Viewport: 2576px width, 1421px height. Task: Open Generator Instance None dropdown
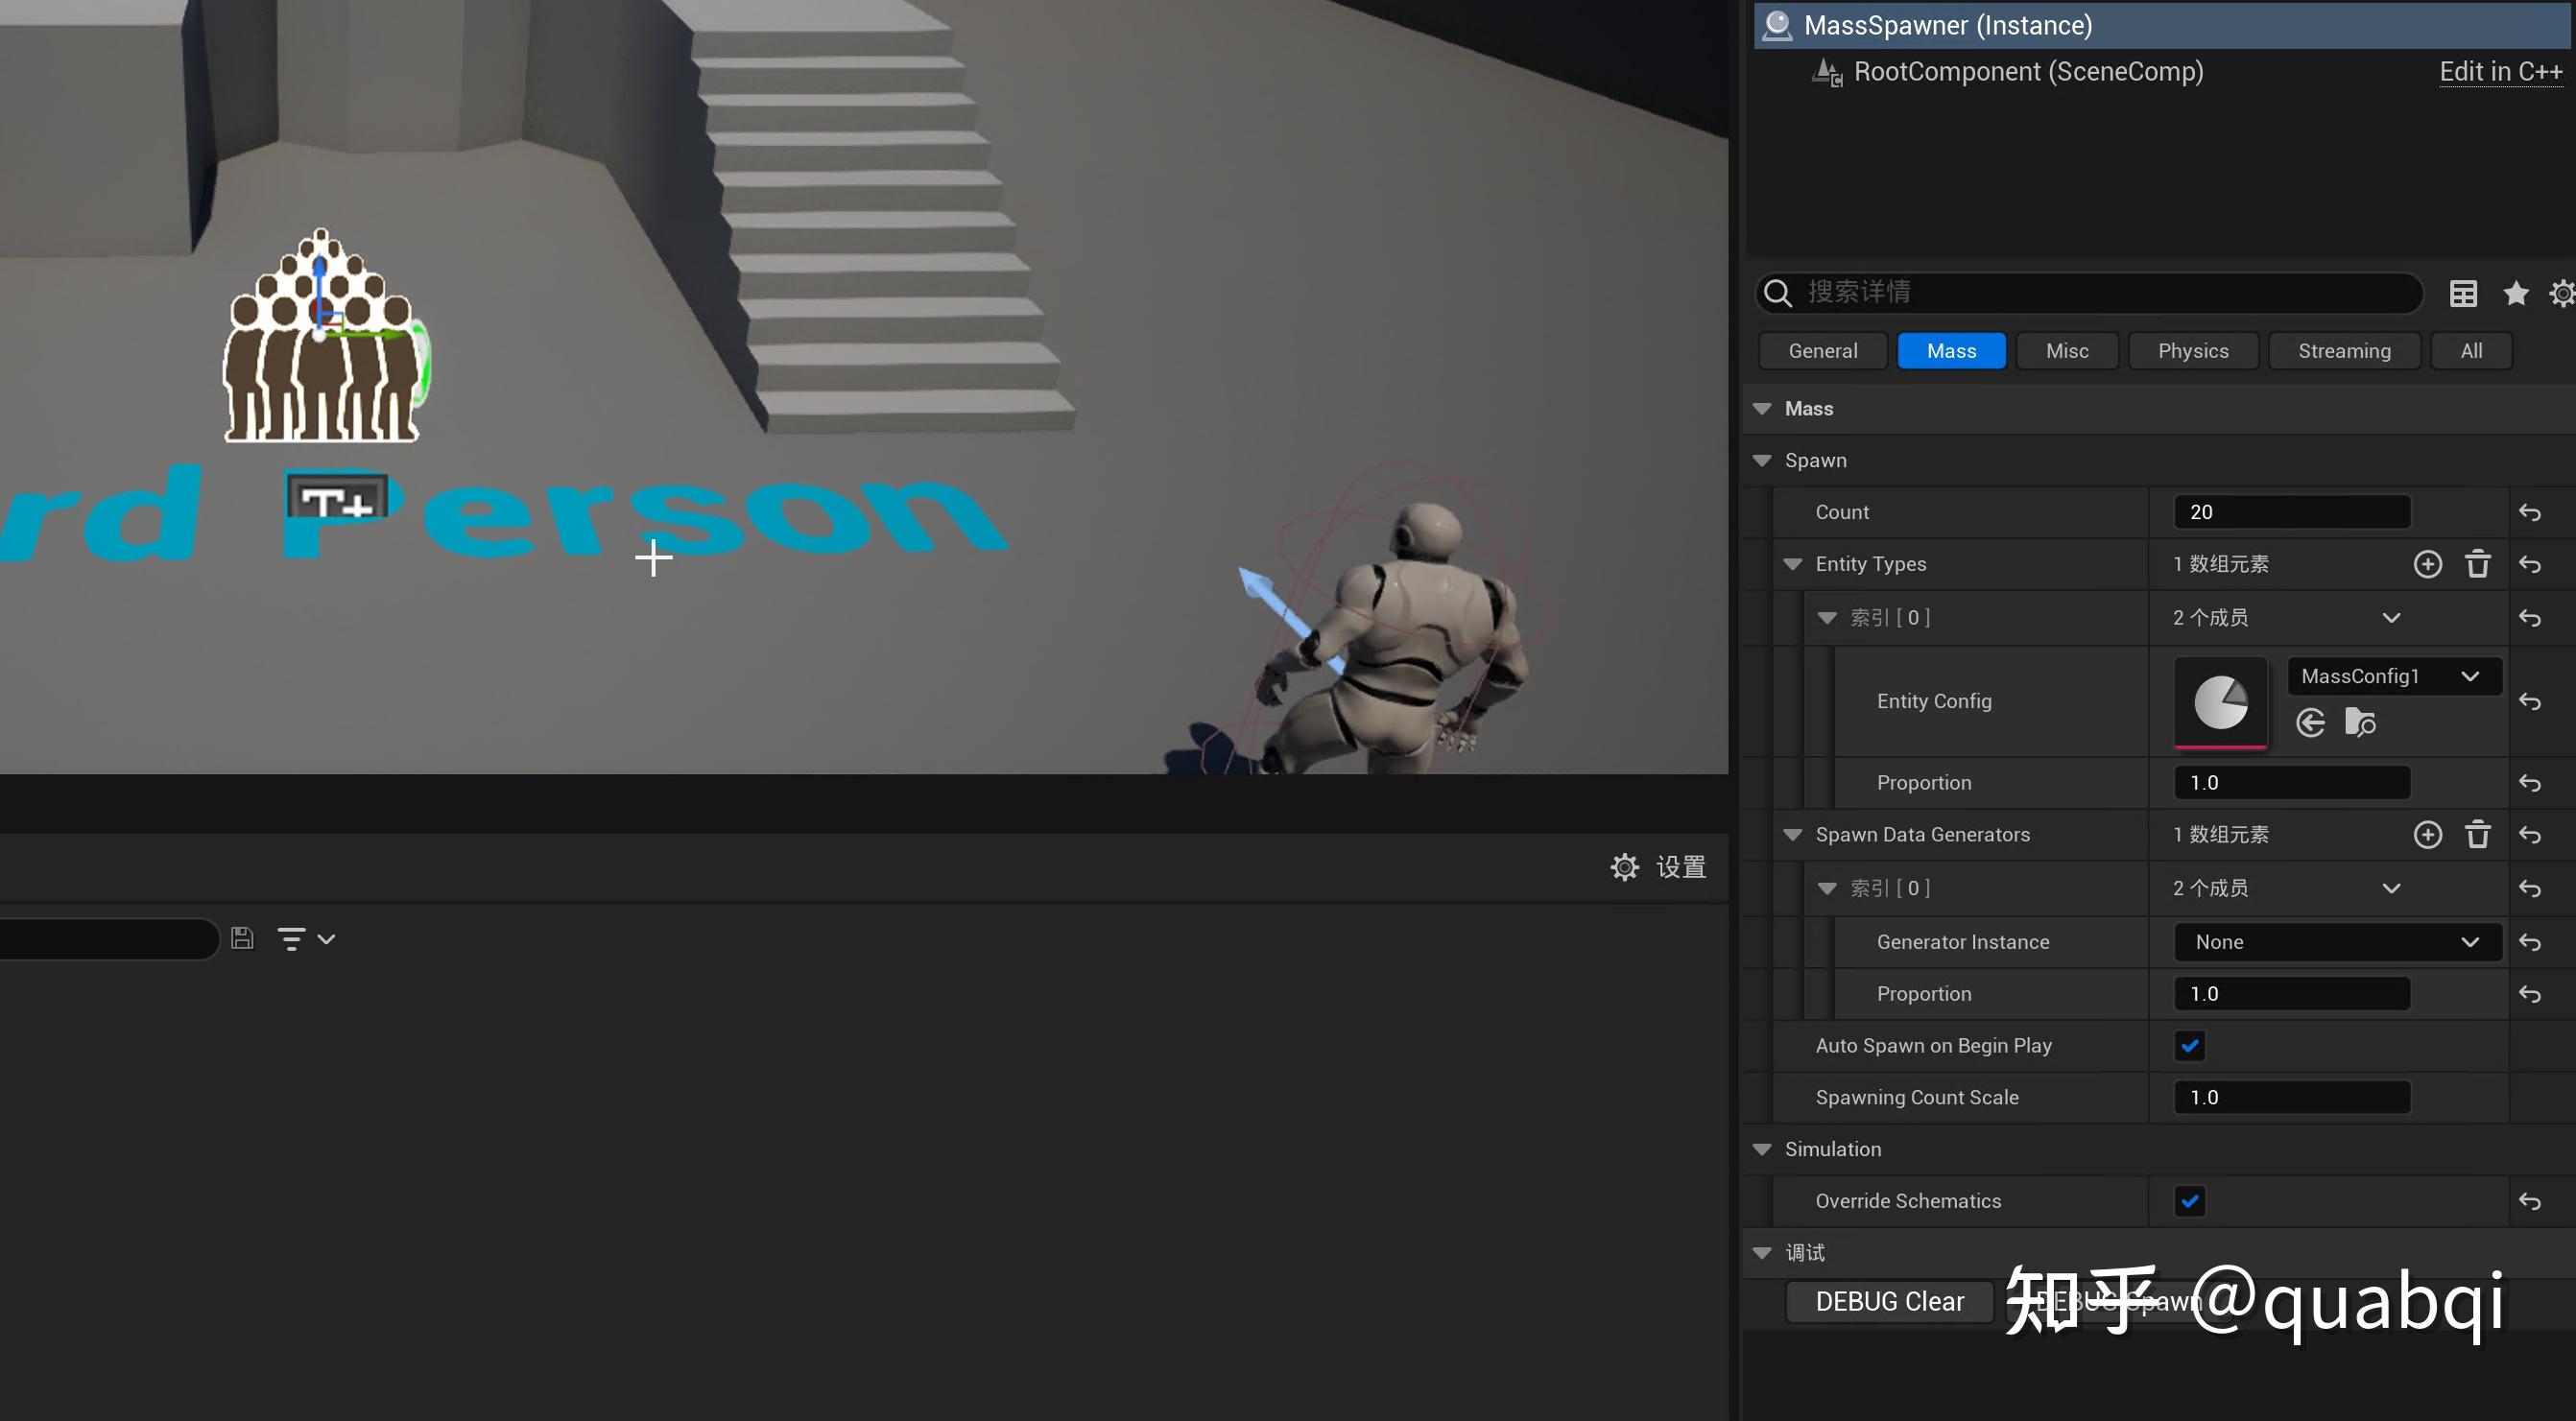tap(2336, 942)
